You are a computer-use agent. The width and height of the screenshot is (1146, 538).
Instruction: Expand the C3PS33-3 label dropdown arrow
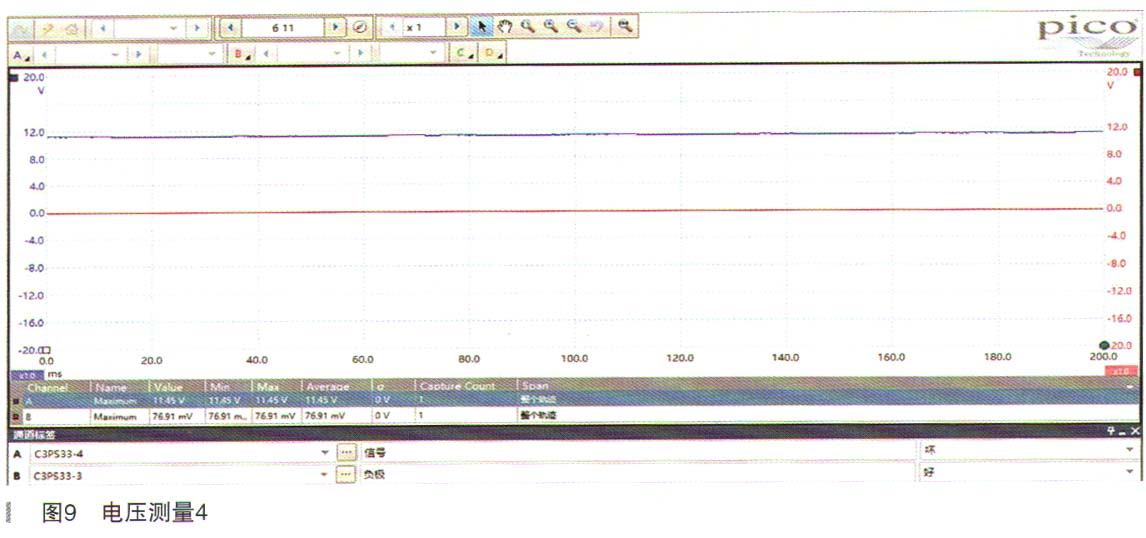(325, 475)
